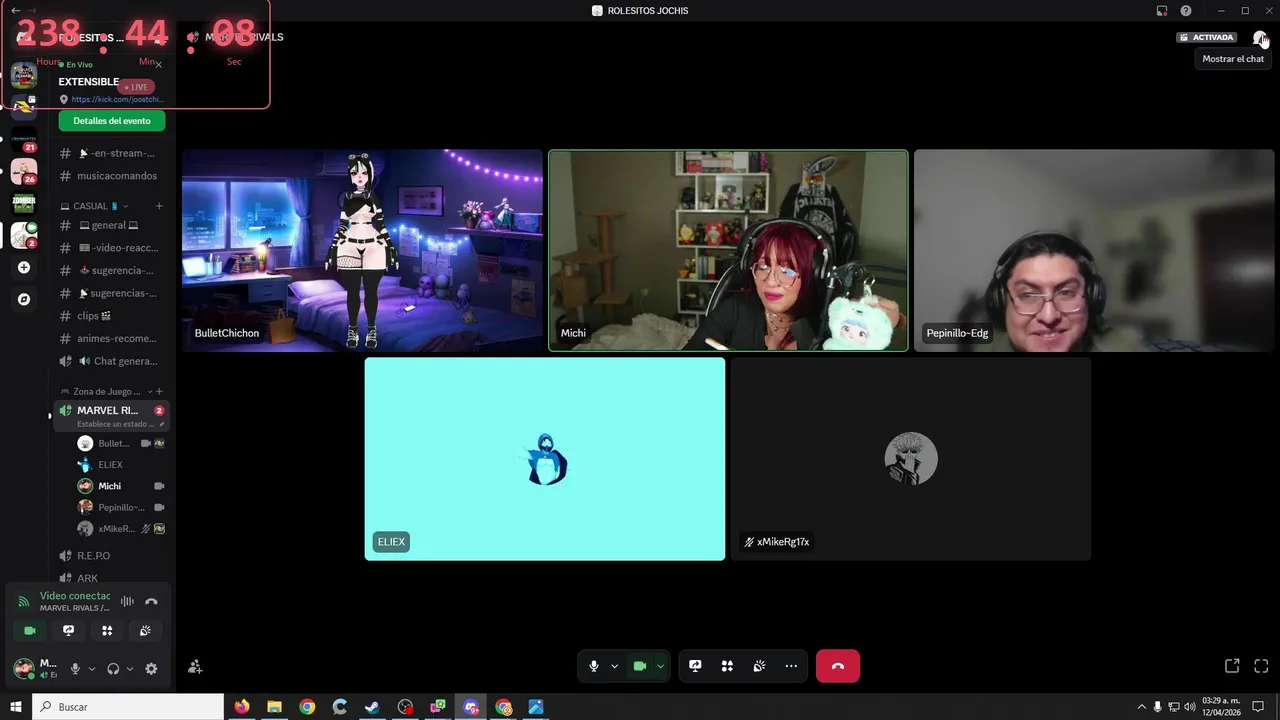This screenshot has width=1280, height=720.
Task: Mute the microphone in call controls bar
Action: pos(594,666)
